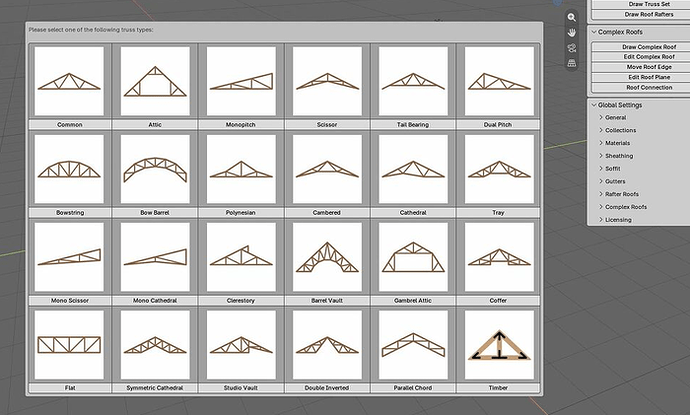Click the Monopitch label button
Image resolution: width=690 pixels, height=415 pixels.
241,125
